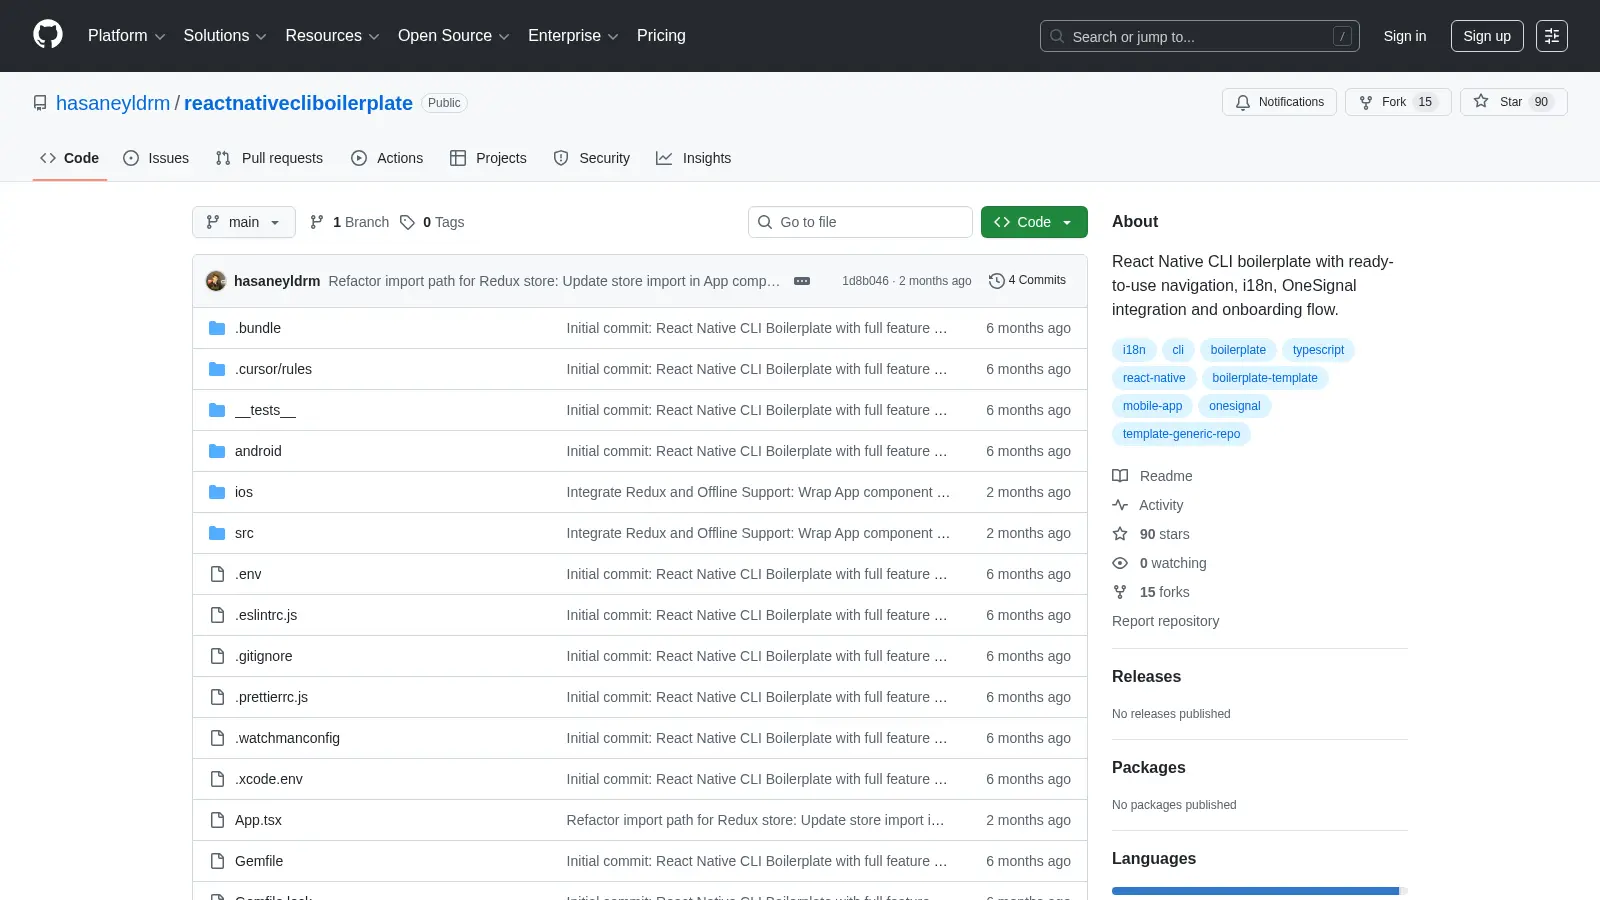This screenshot has width=1600, height=900.
Task: Select the react-native topic tag
Action: (1154, 378)
